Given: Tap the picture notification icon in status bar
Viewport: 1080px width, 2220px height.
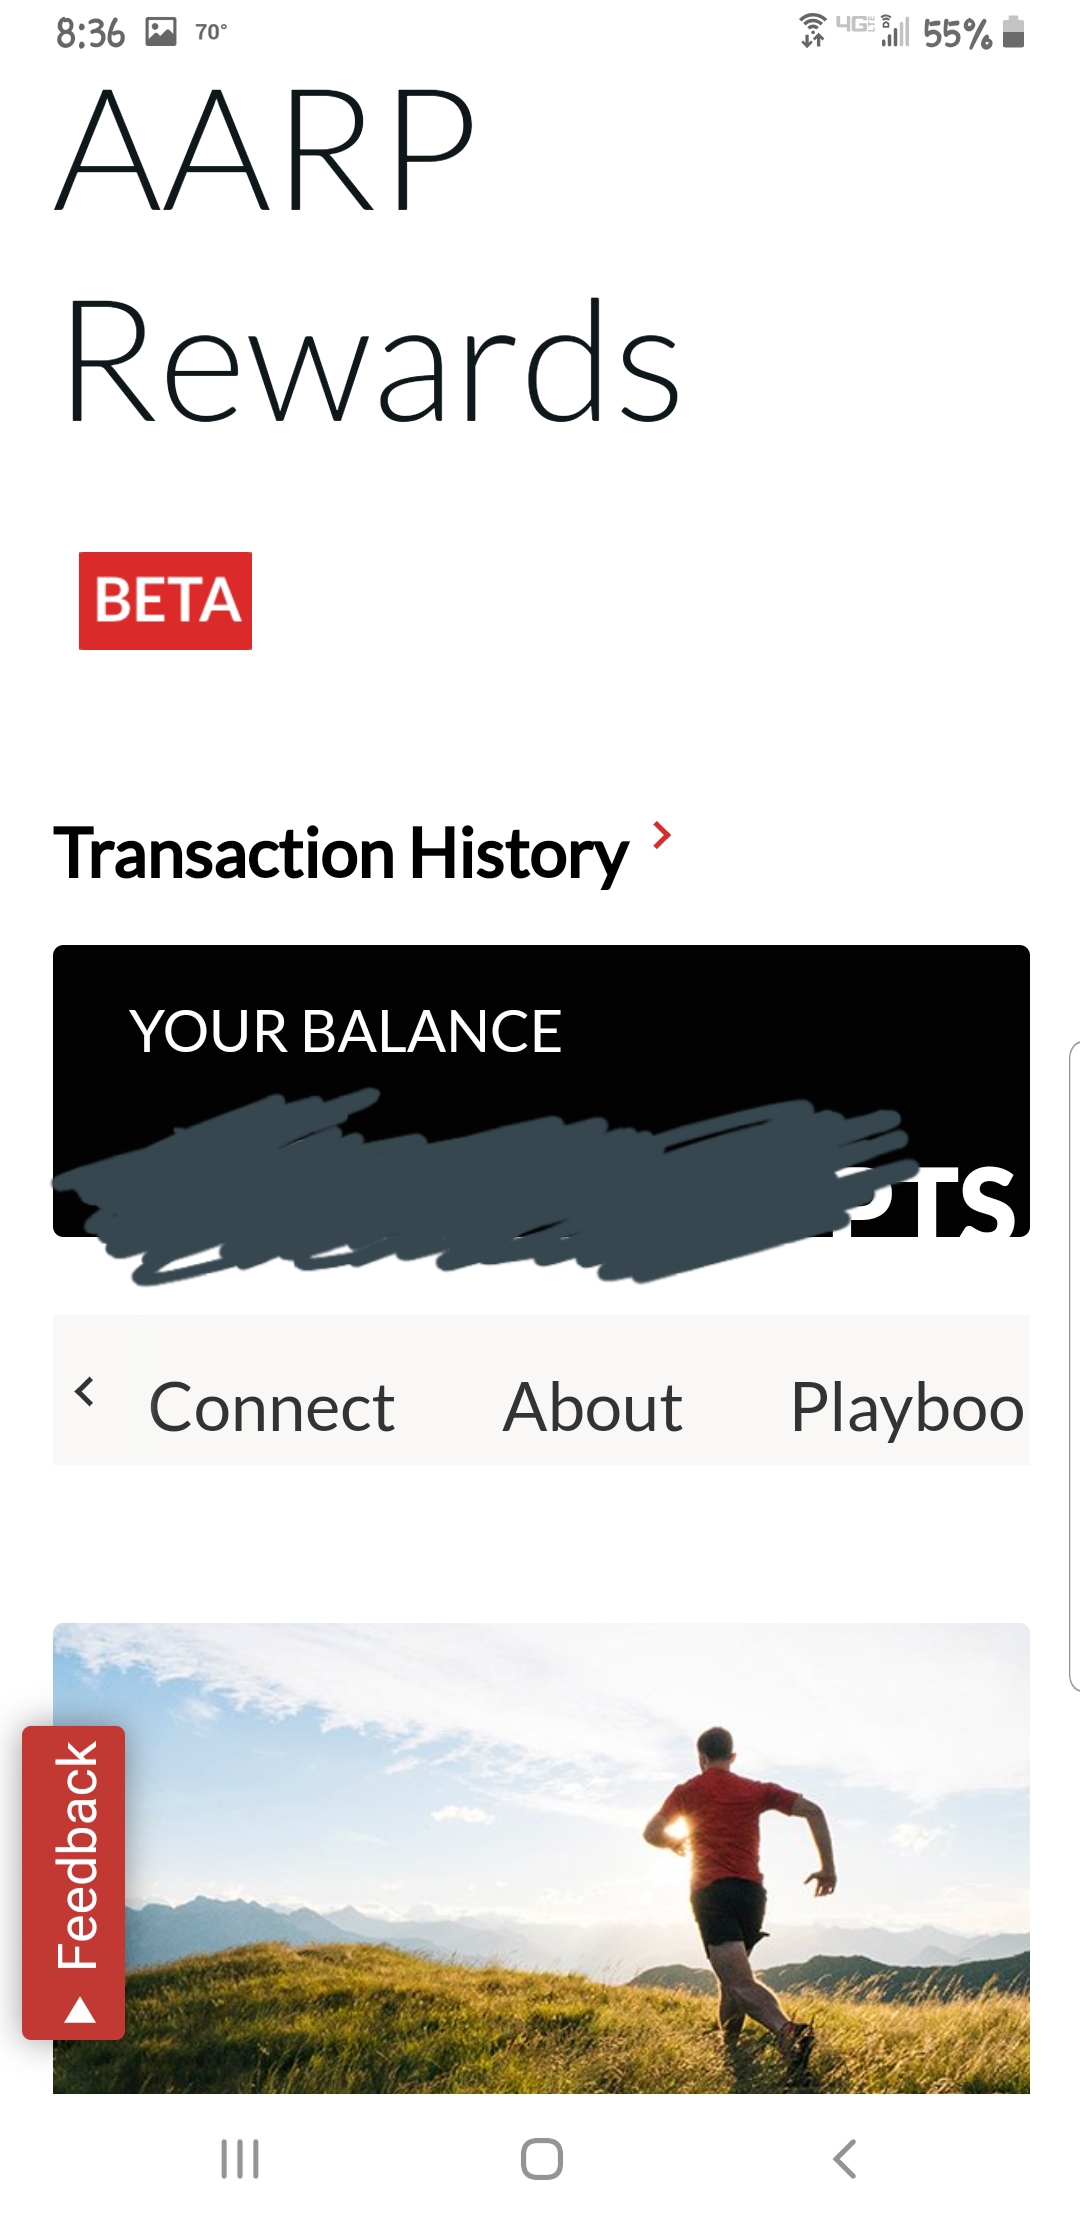Looking at the screenshot, I should (x=161, y=32).
